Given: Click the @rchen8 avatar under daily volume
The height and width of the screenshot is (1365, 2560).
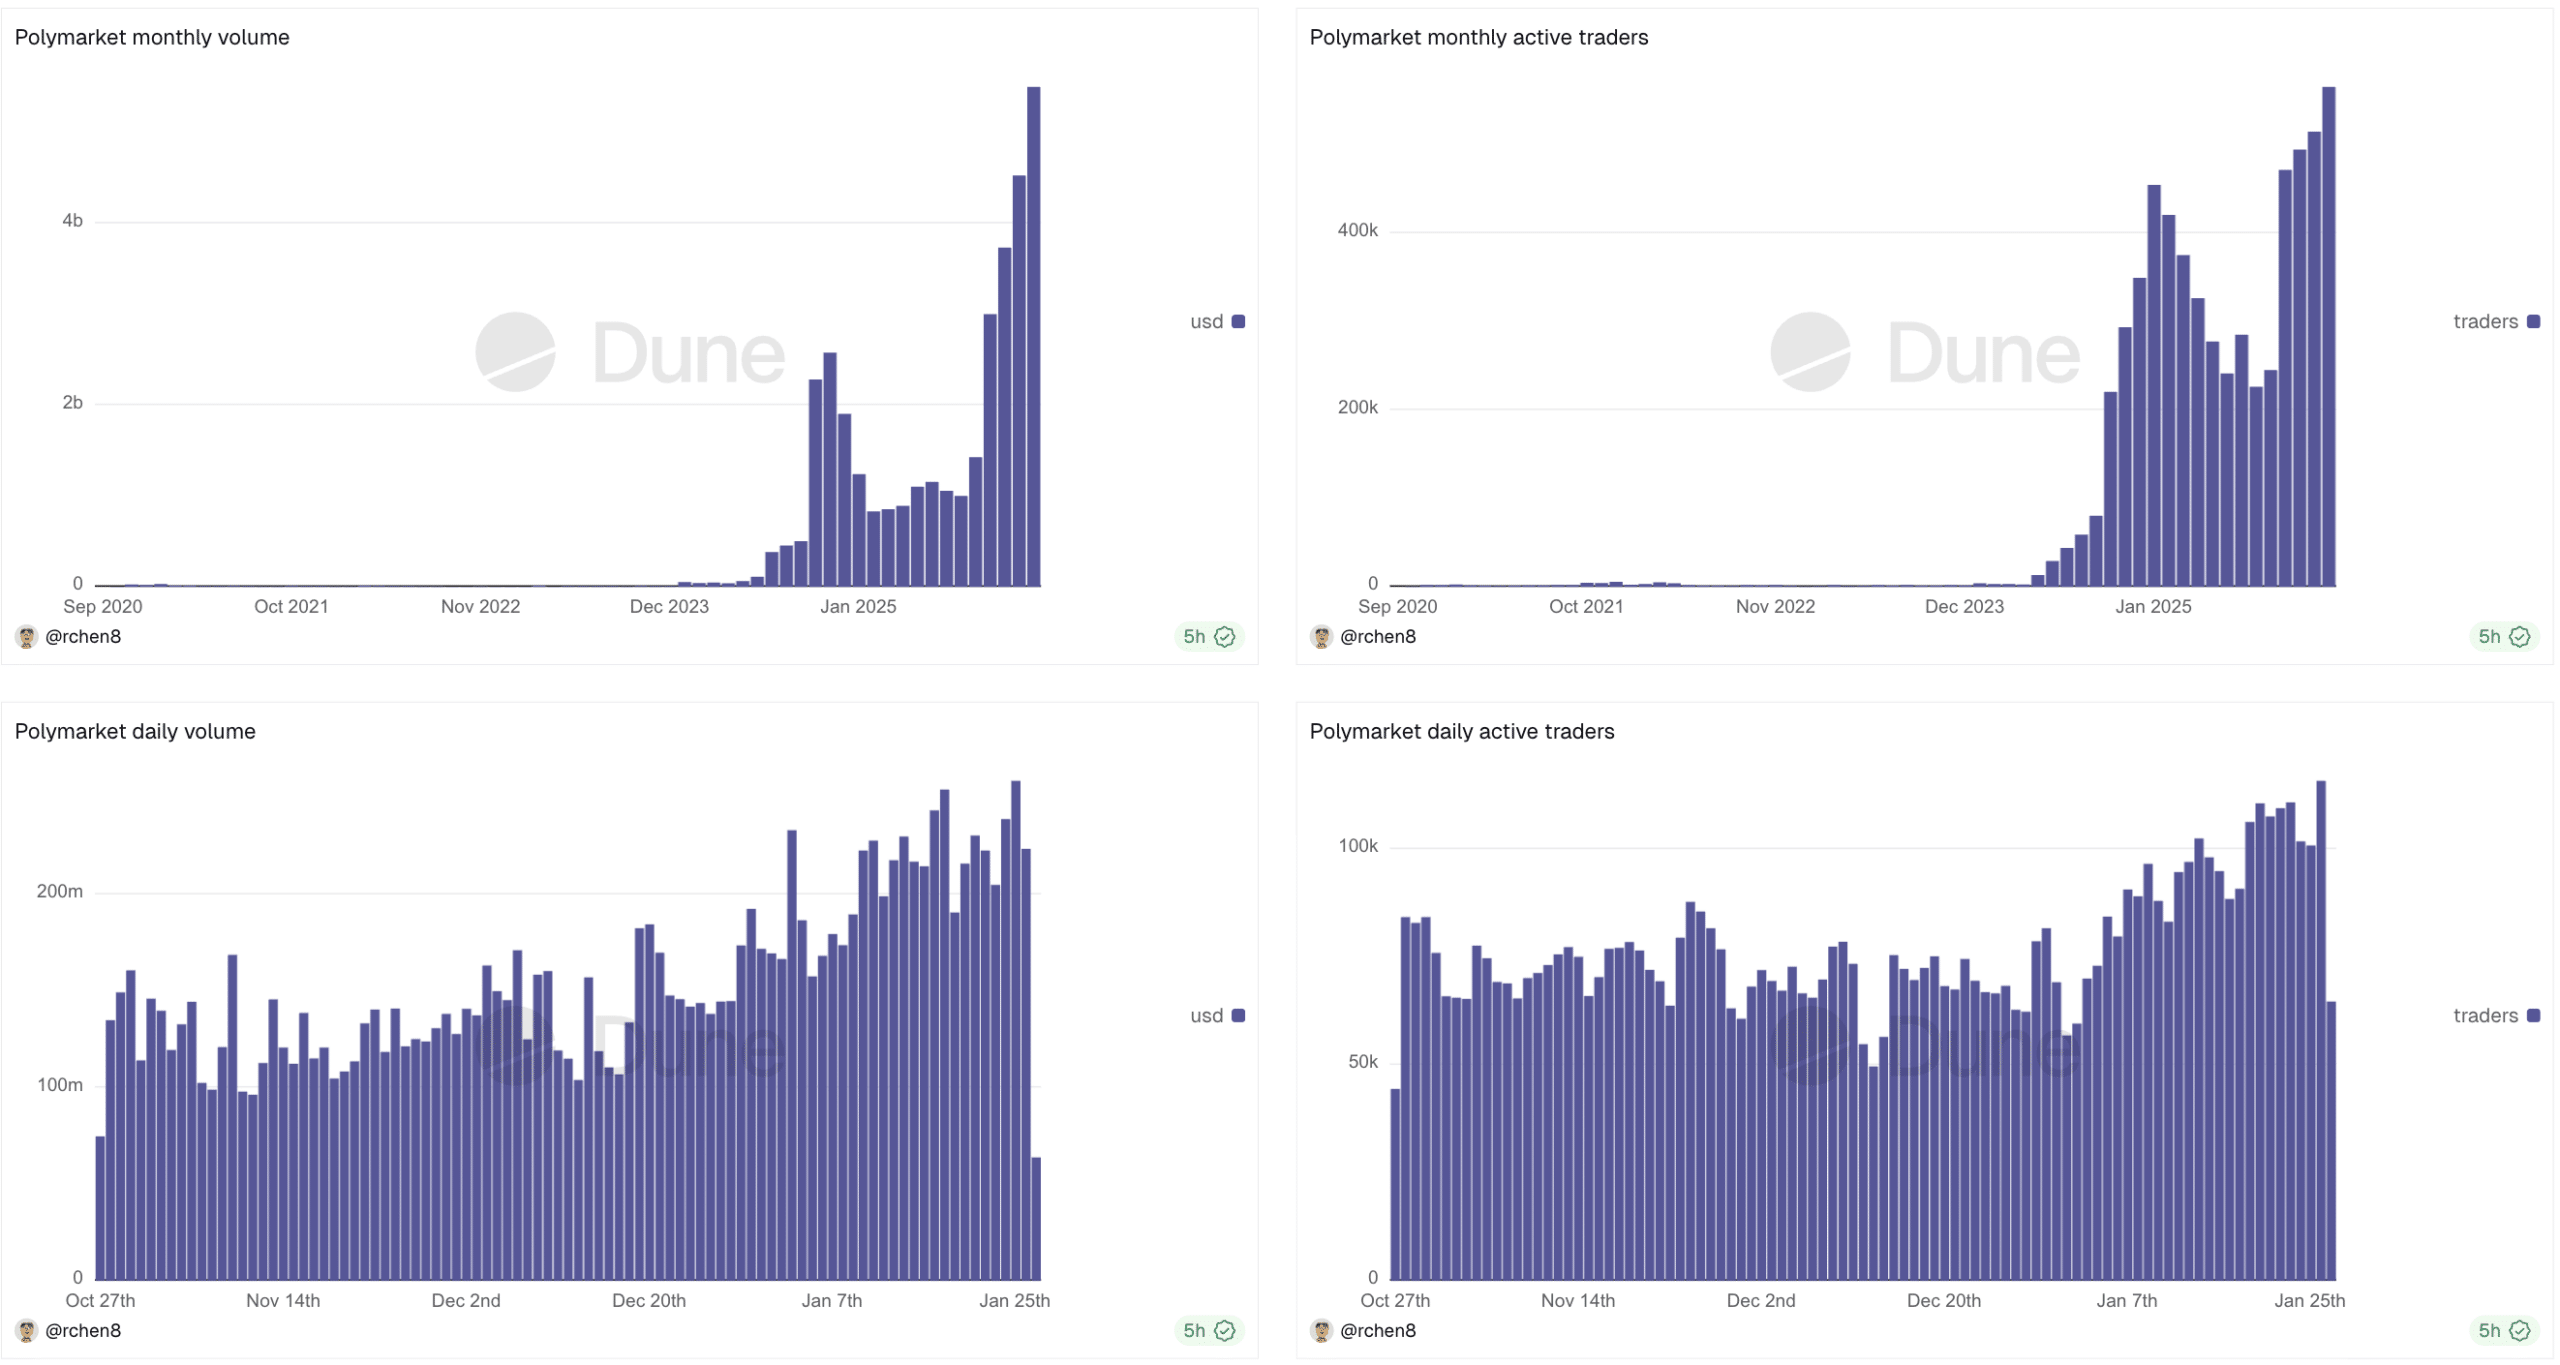Looking at the screenshot, I should (x=27, y=1331).
